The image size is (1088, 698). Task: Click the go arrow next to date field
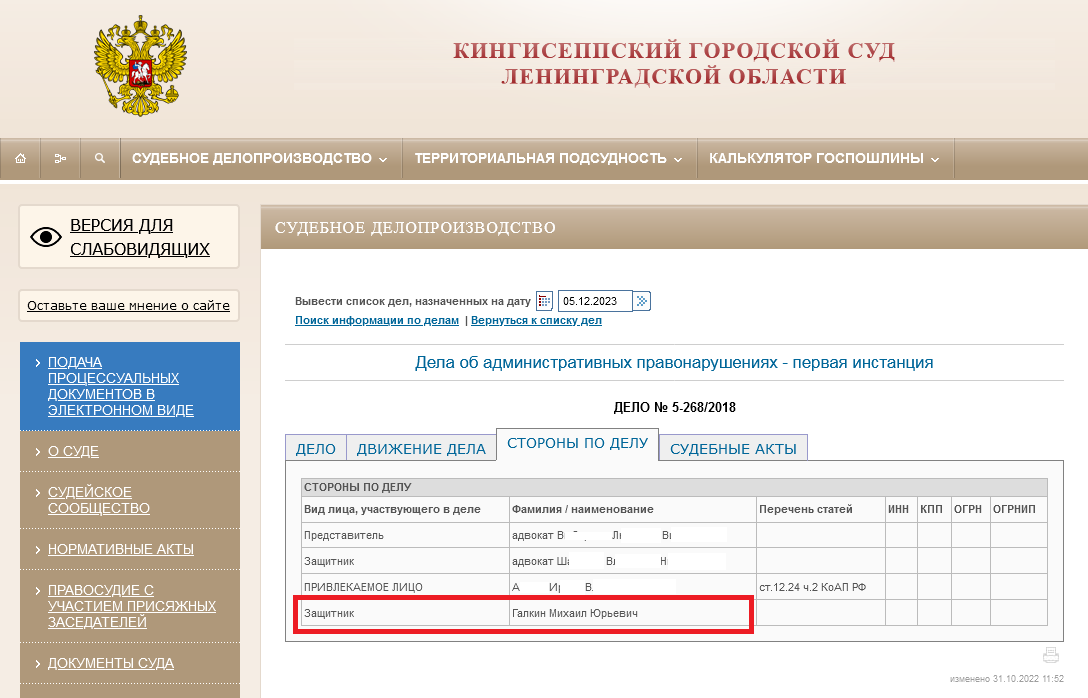click(x=643, y=301)
